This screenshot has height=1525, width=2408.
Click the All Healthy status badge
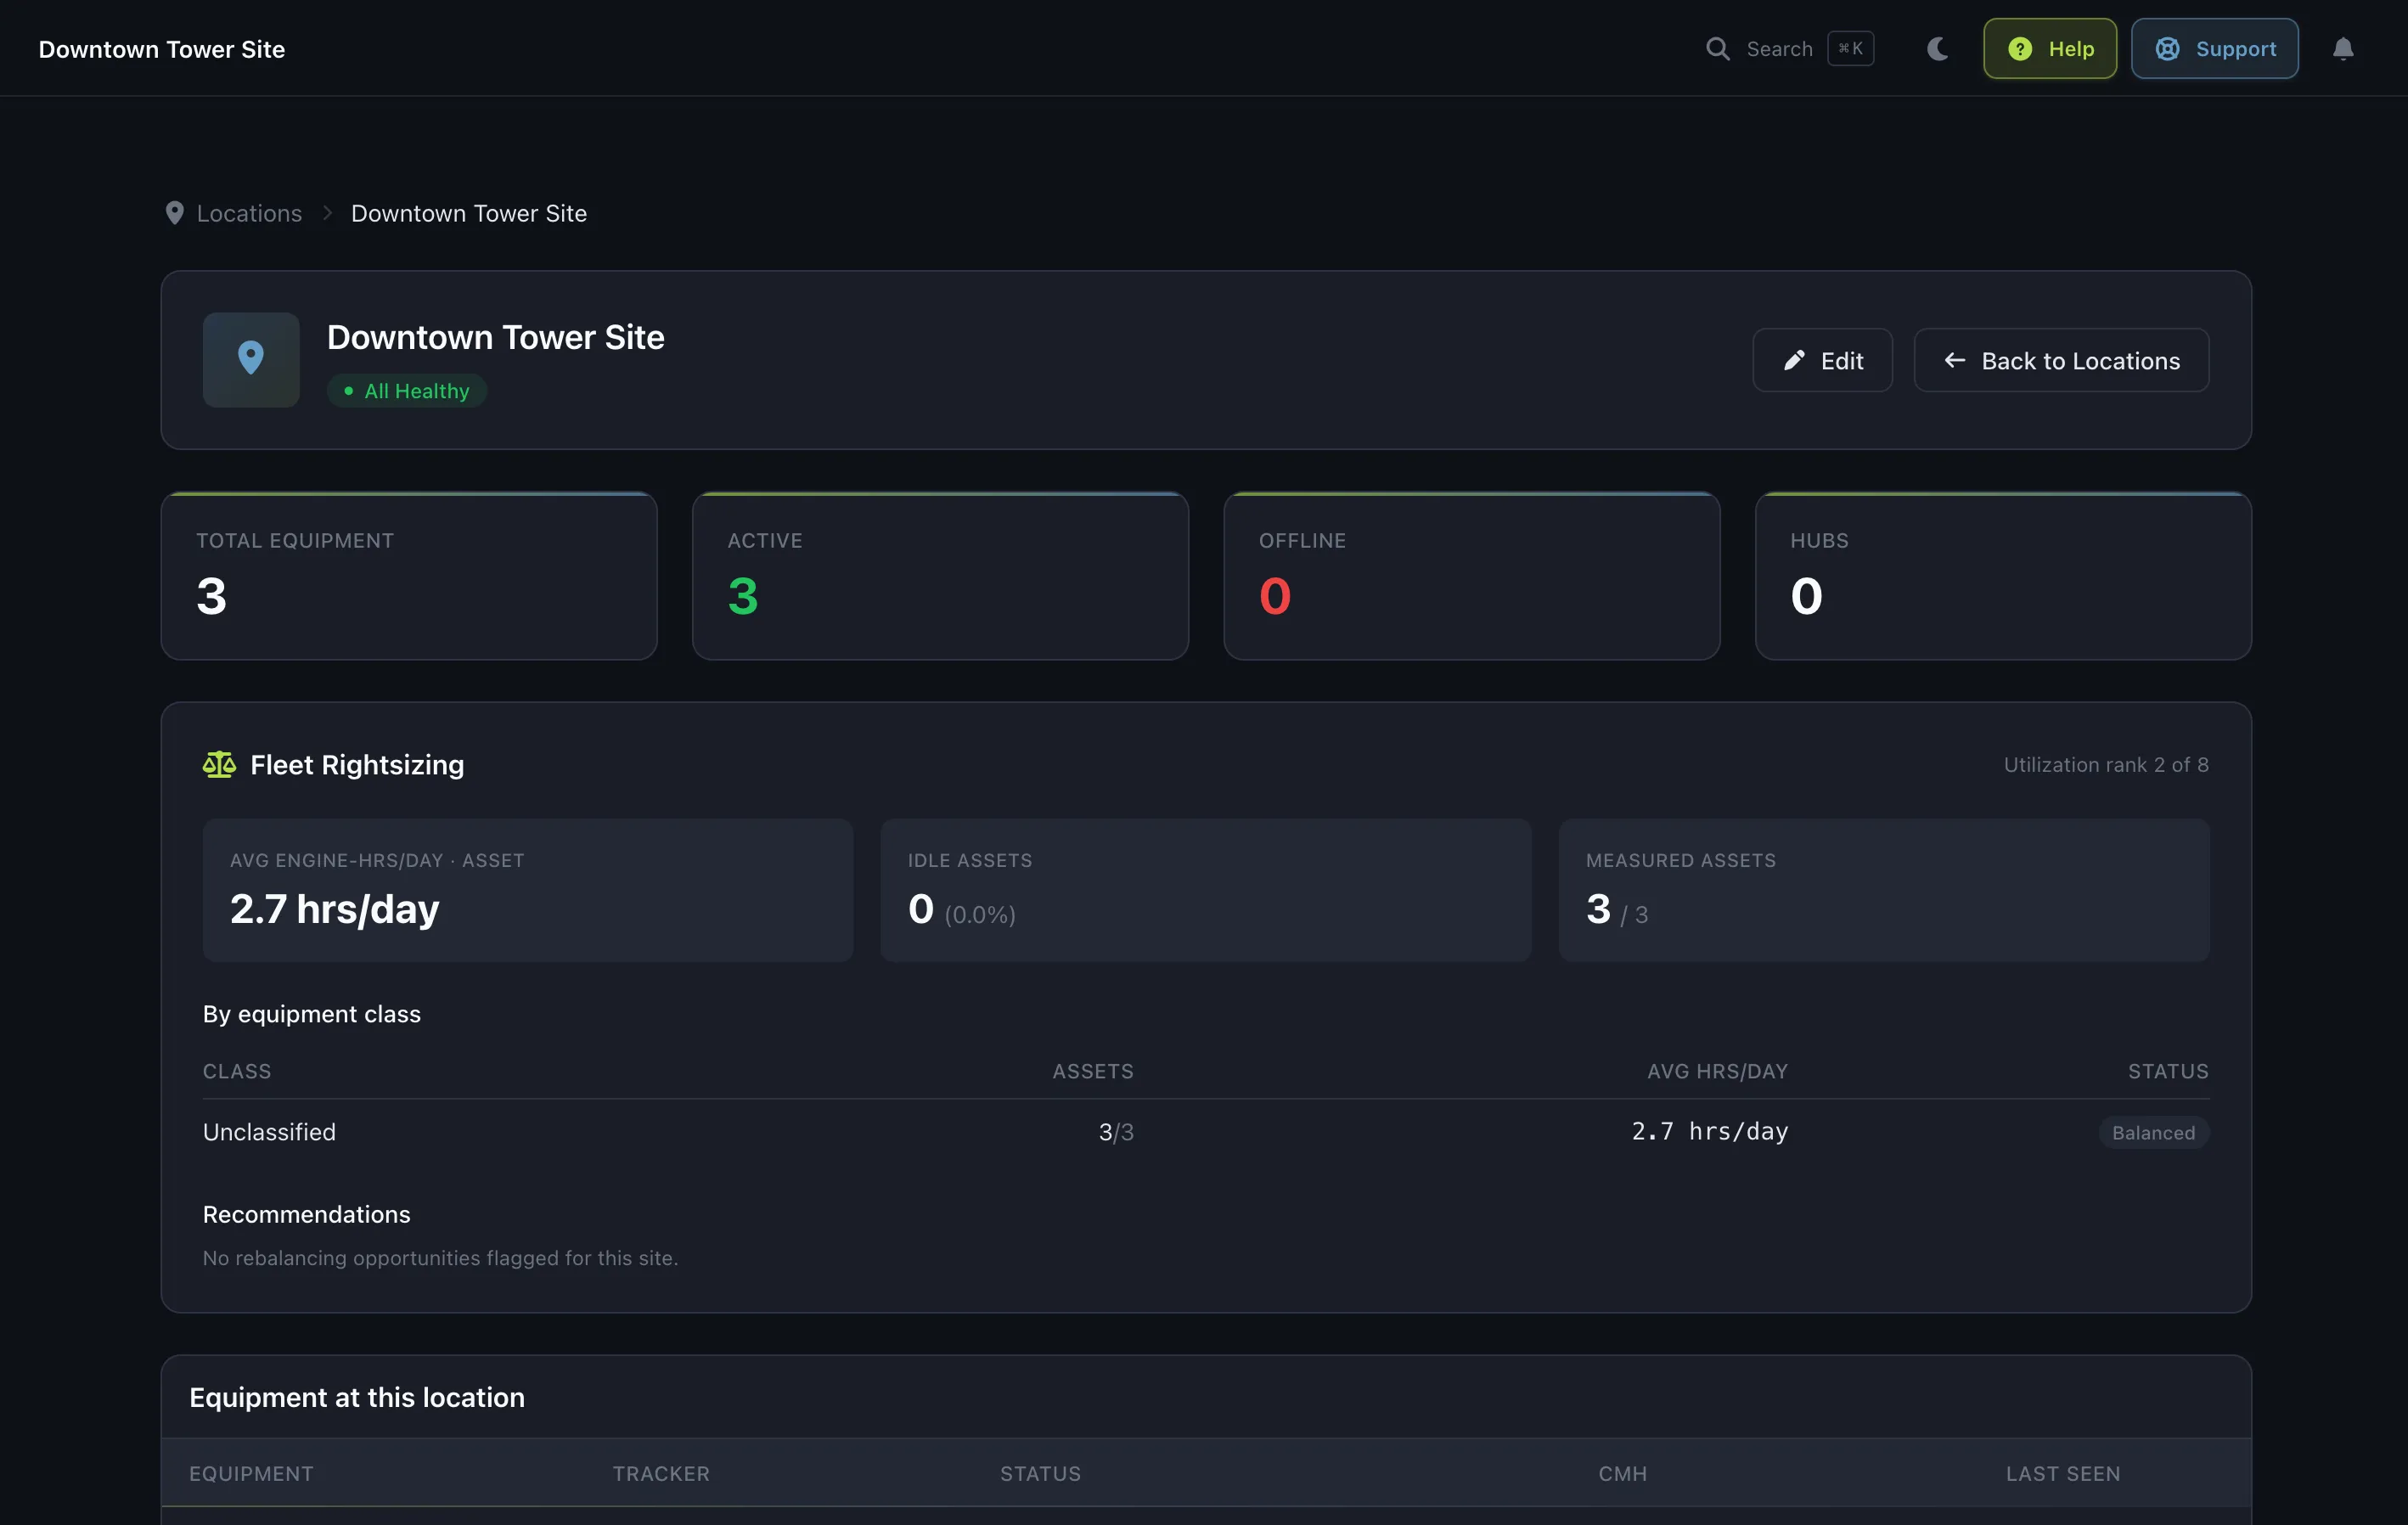click(407, 391)
